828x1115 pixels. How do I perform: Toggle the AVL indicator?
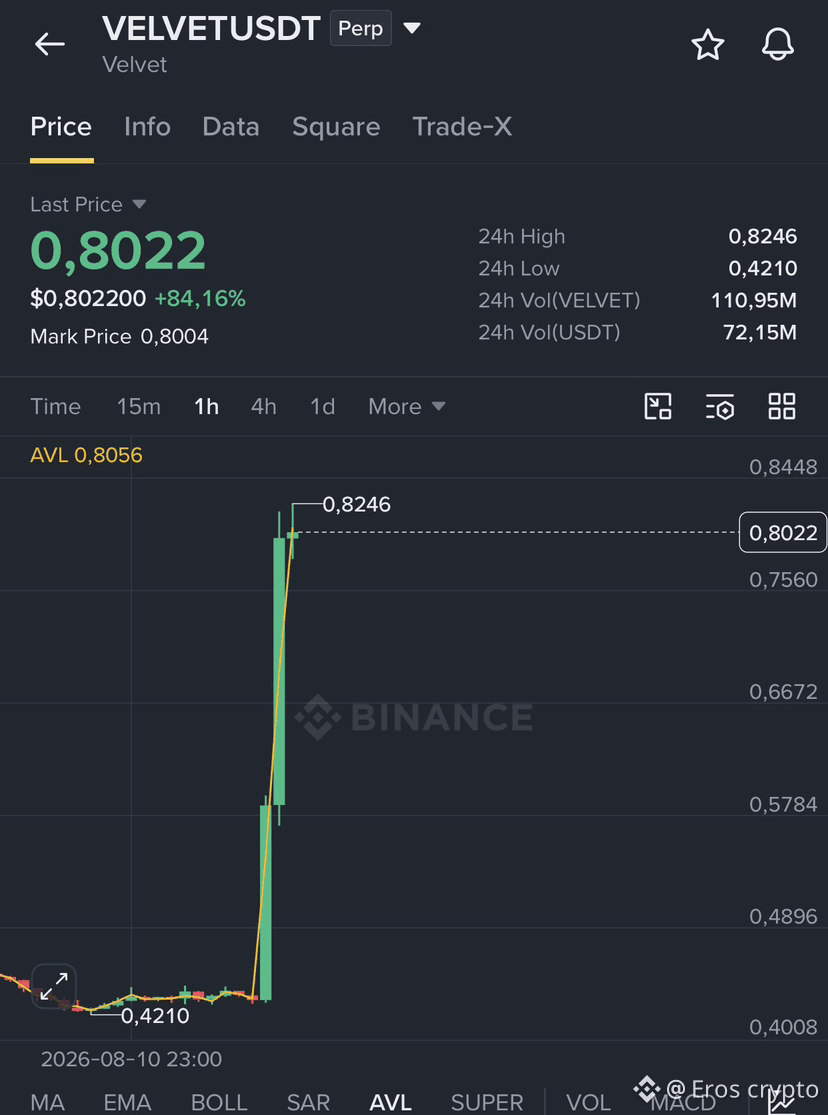391,1102
